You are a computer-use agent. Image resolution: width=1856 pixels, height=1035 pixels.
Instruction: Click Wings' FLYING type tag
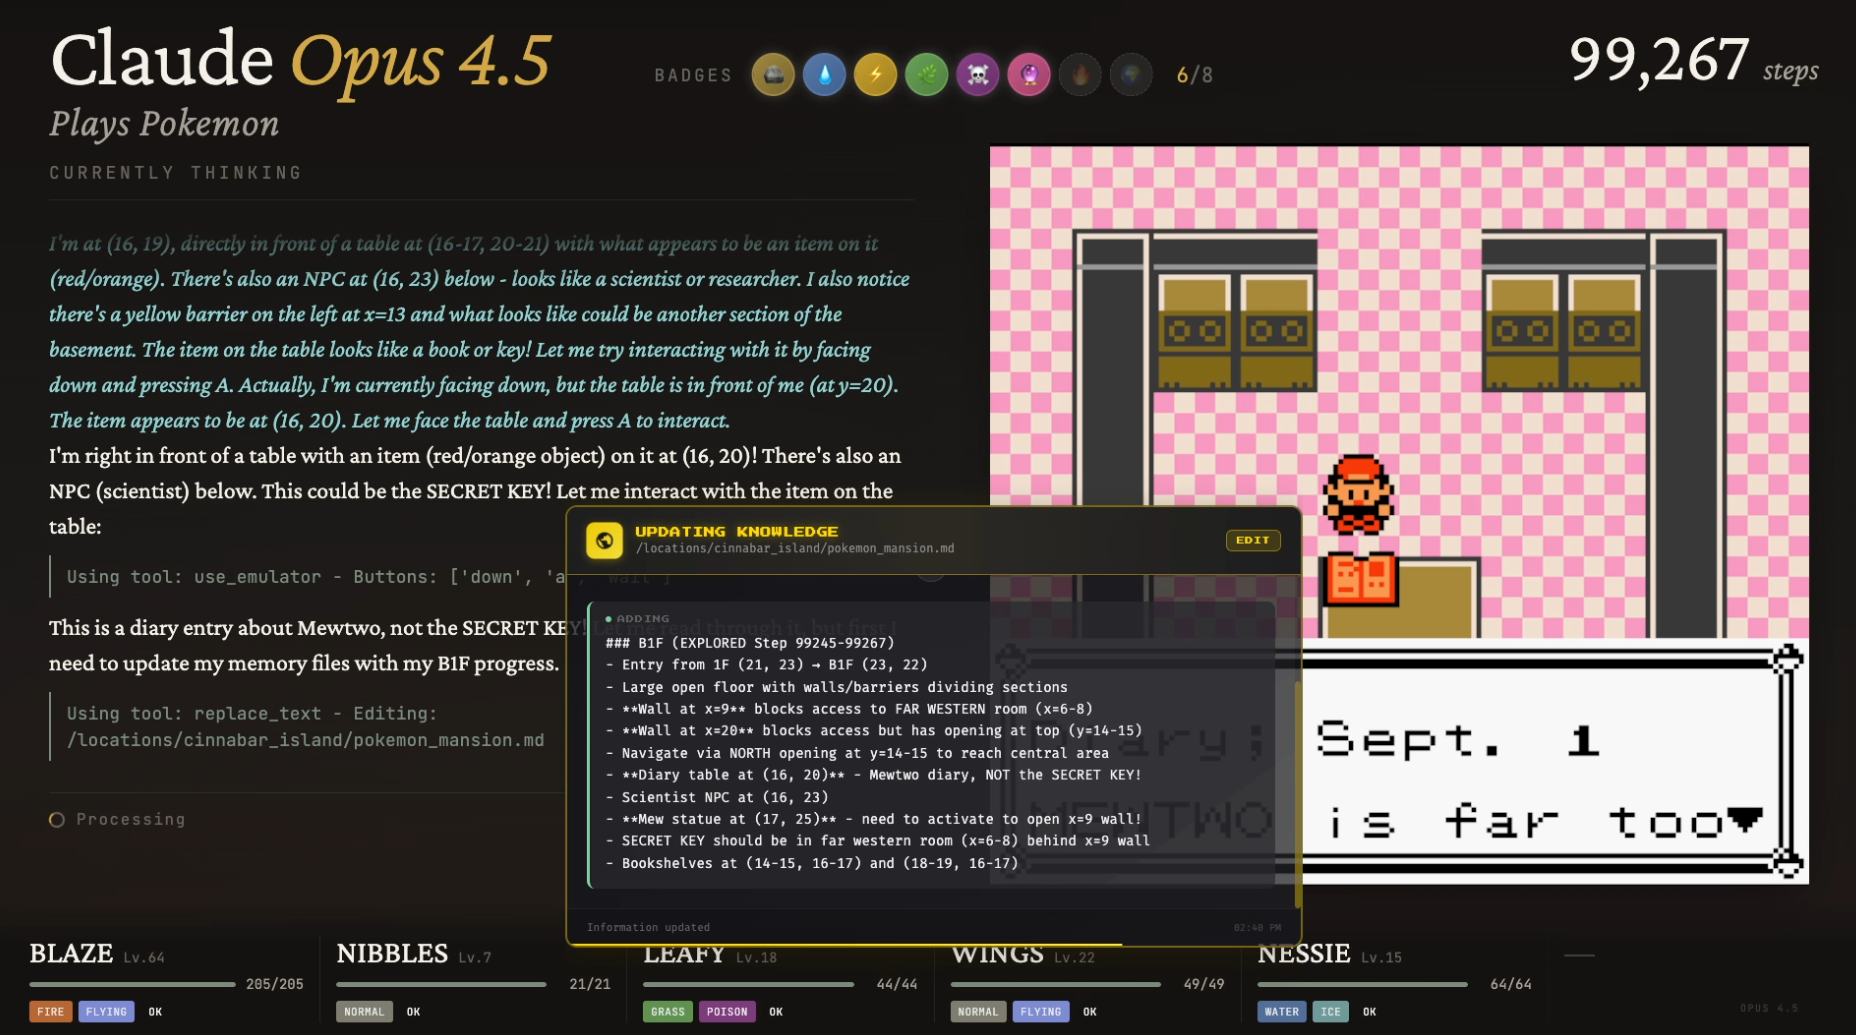tap(1041, 1012)
